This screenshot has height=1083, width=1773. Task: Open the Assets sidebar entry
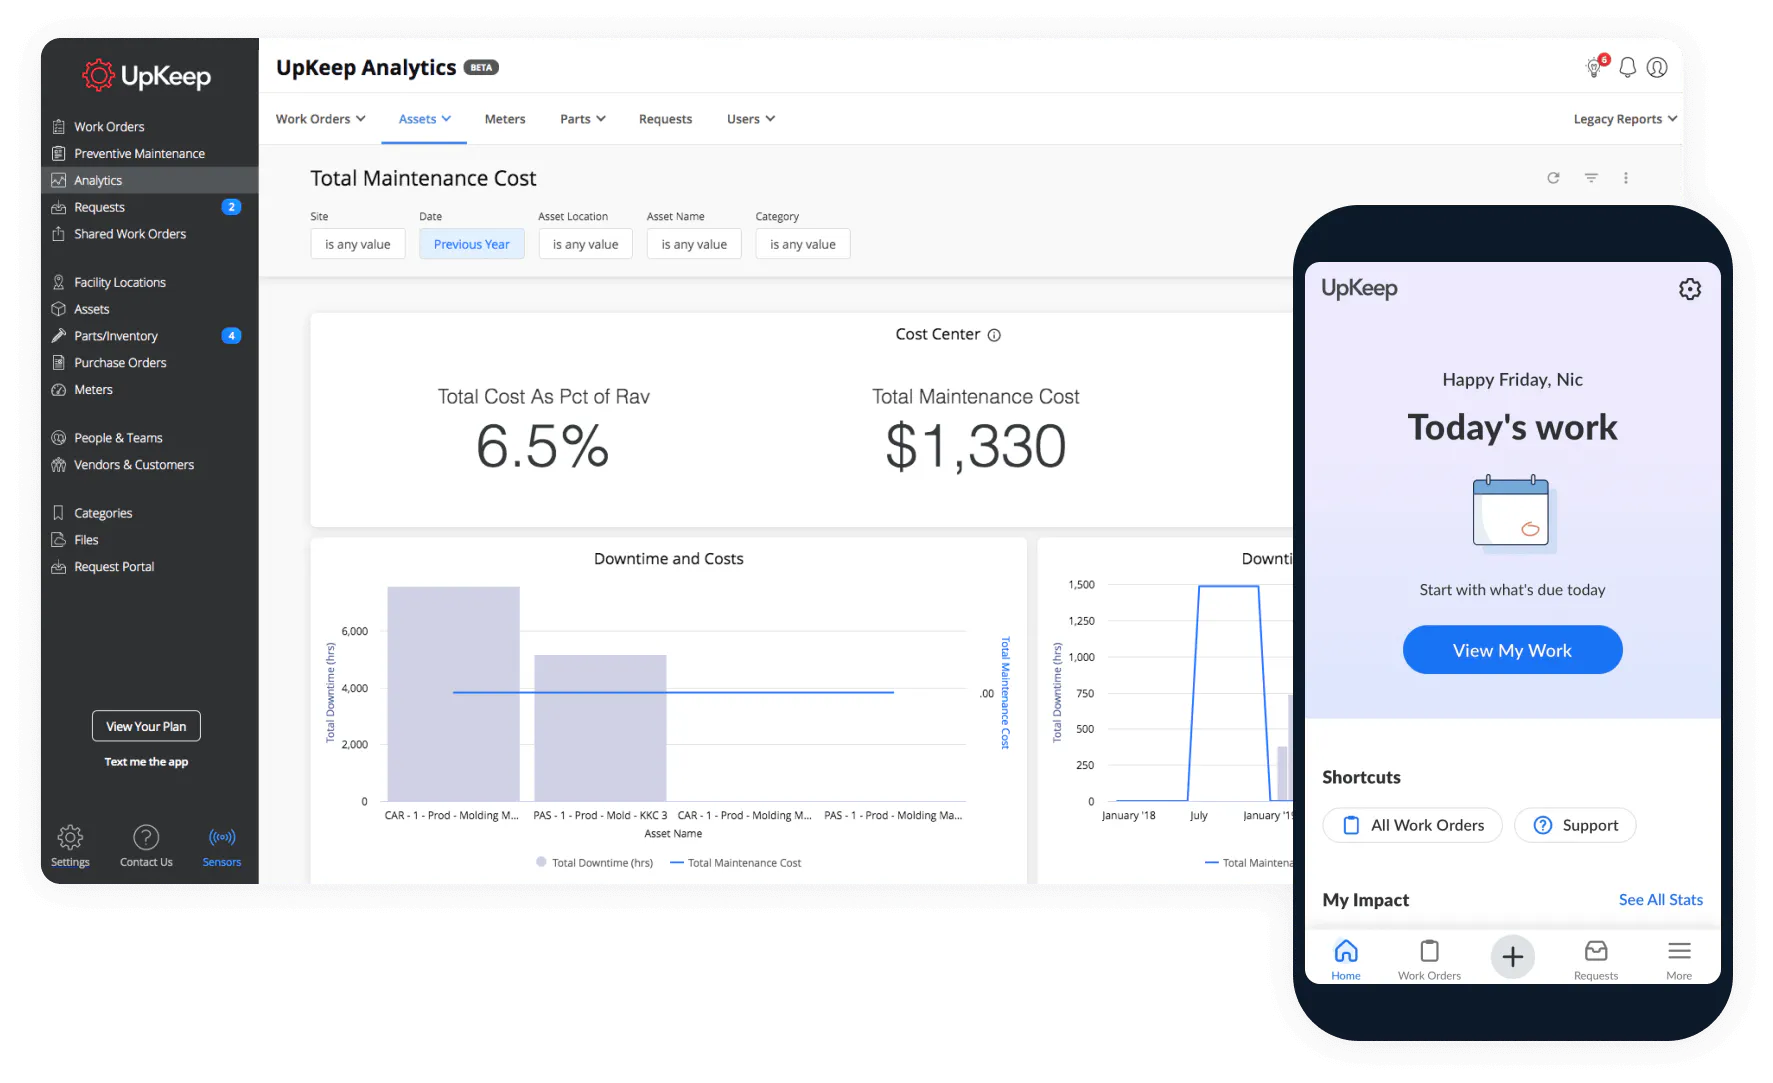coord(148,310)
